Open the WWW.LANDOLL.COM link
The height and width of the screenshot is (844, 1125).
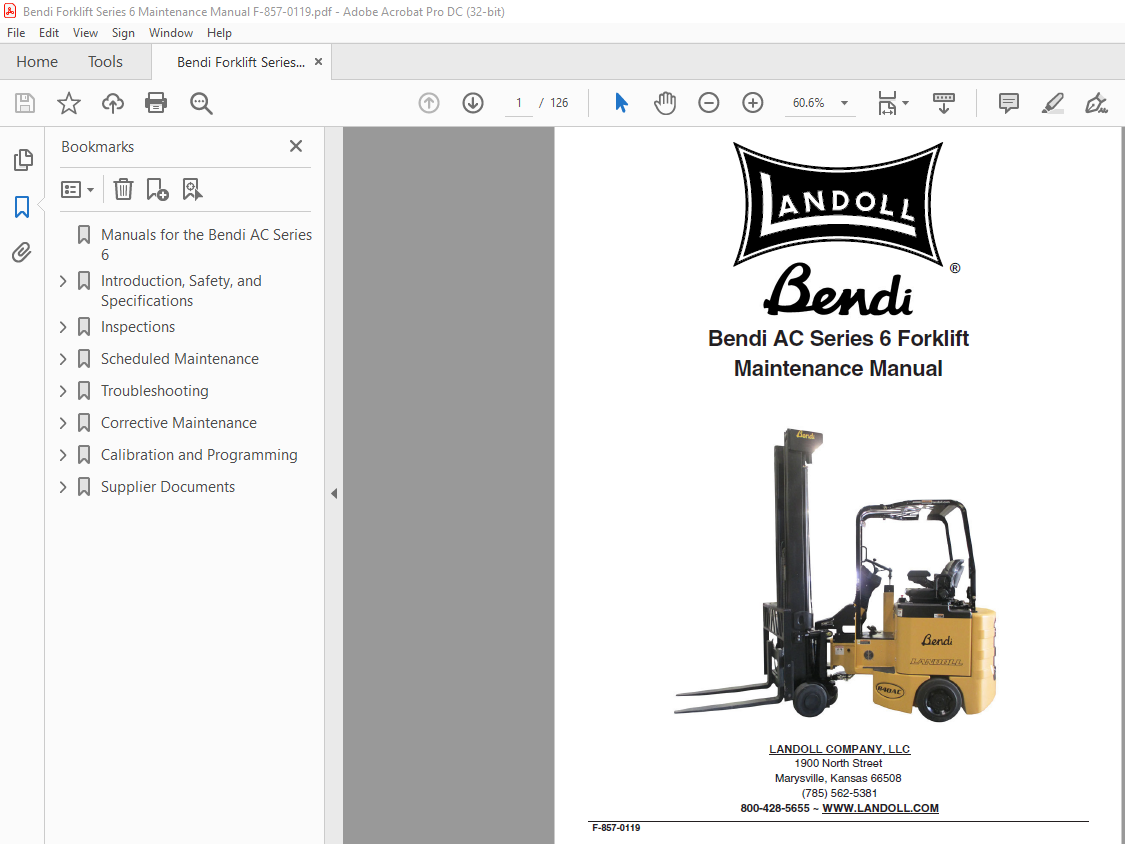[x=880, y=808]
